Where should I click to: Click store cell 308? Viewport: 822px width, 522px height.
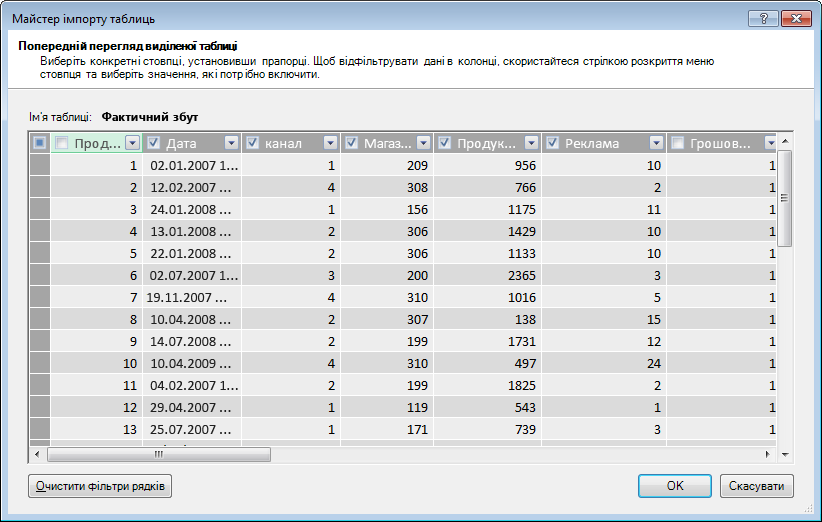(x=387, y=187)
